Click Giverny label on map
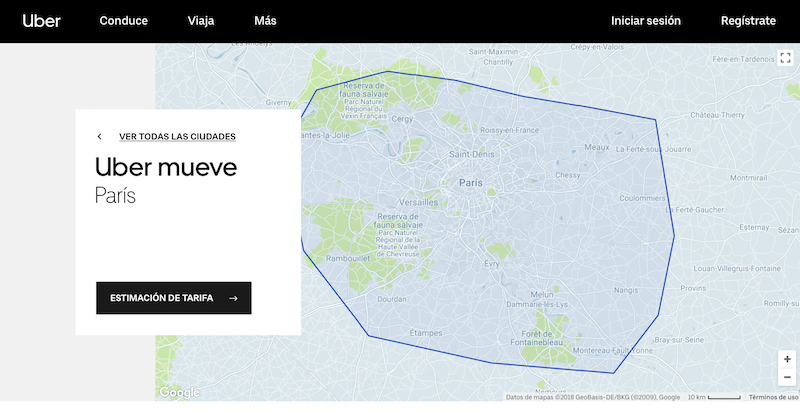Screen dimensions: 800x411 (x=279, y=102)
